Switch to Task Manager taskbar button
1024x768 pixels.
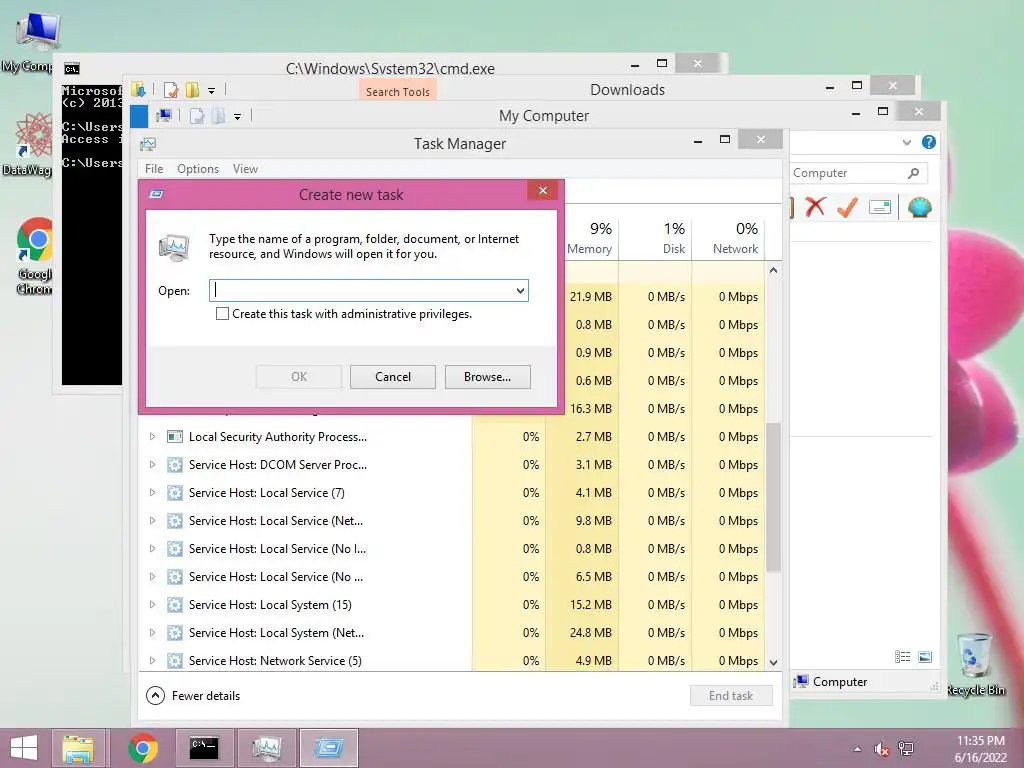pyautogui.click(x=266, y=748)
